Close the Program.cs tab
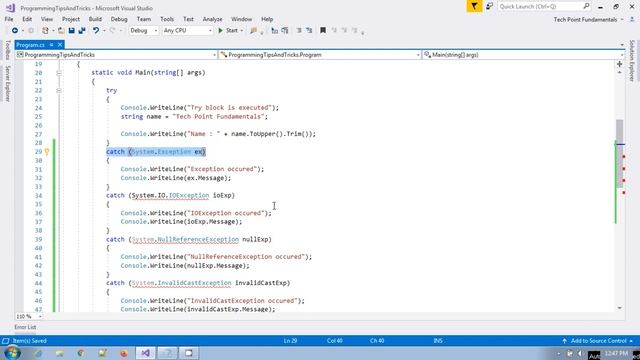 pos(60,45)
